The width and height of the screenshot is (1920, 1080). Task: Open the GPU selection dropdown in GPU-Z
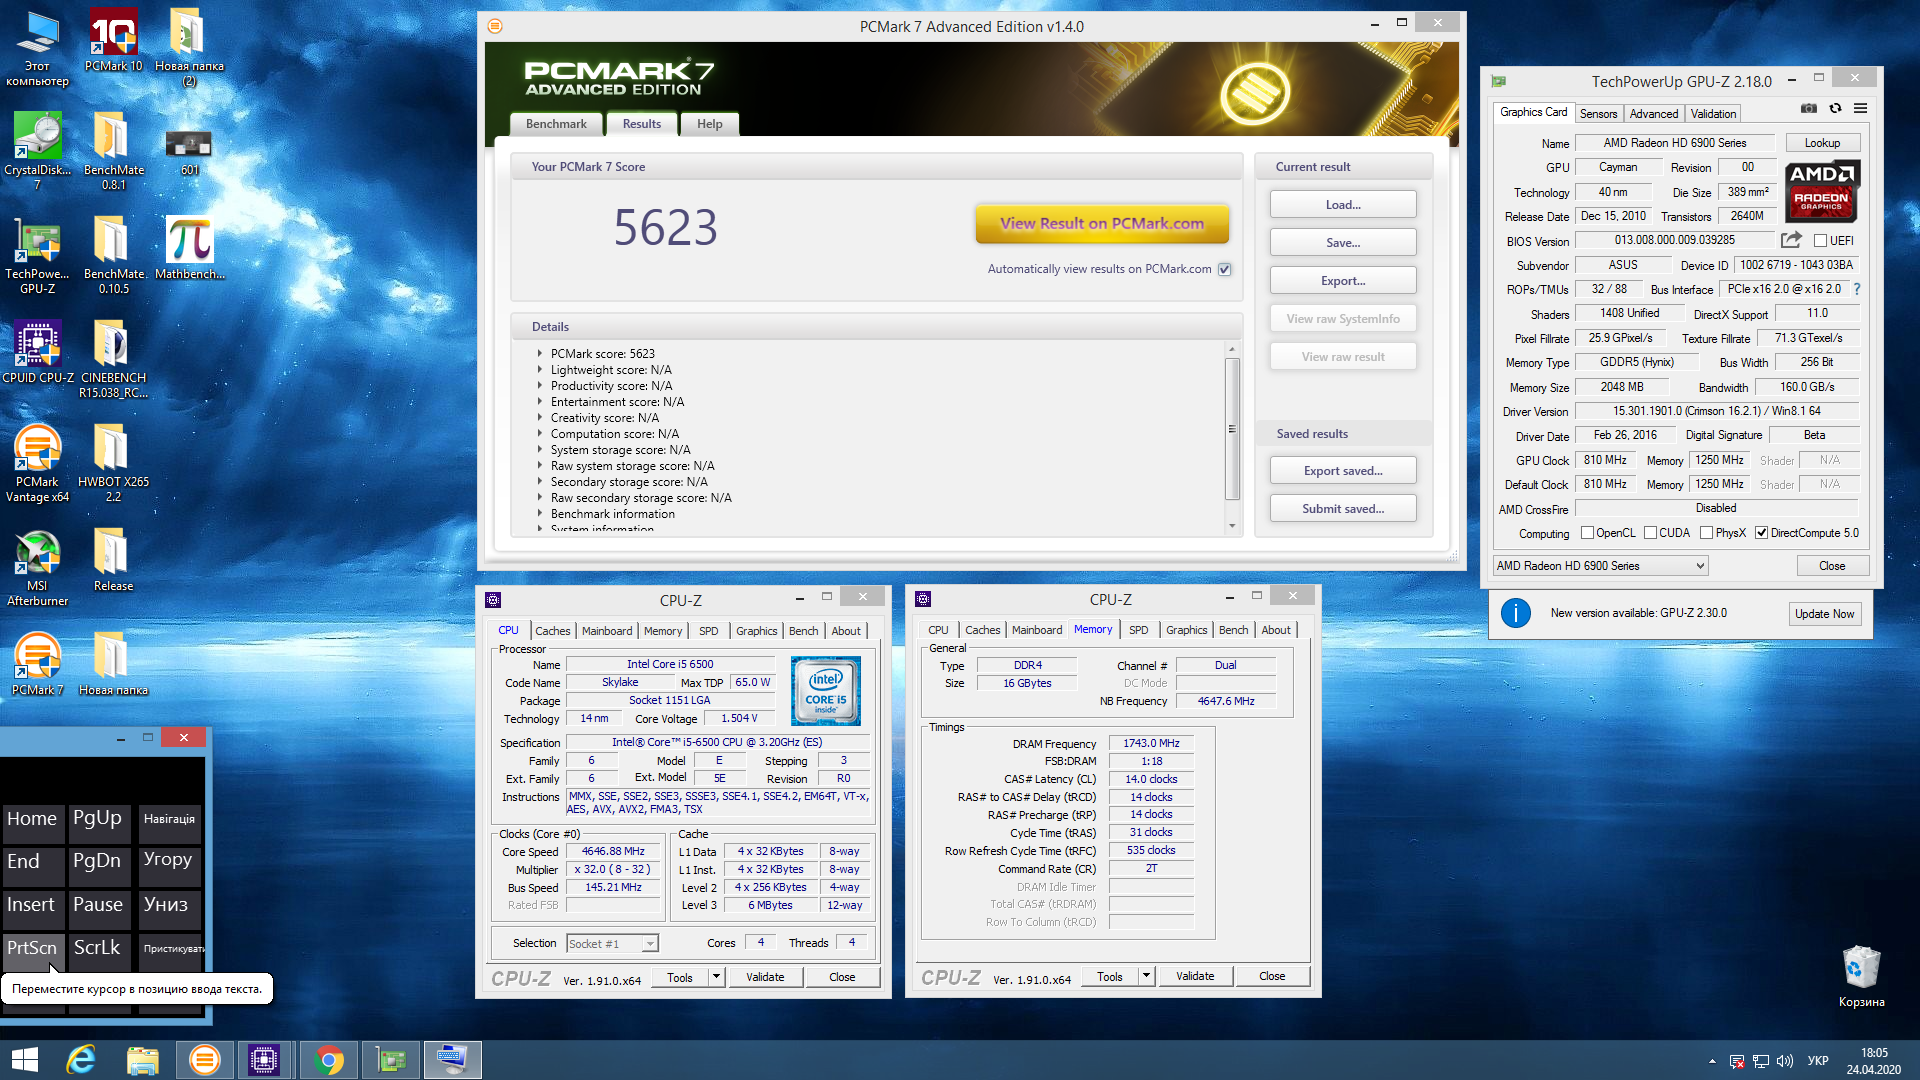click(x=1600, y=566)
